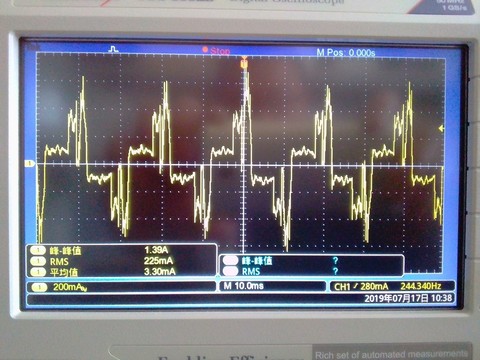Select the M 10.0ms timebase readout
The width and height of the screenshot is (480, 360).
pyautogui.click(x=244, y=286)
